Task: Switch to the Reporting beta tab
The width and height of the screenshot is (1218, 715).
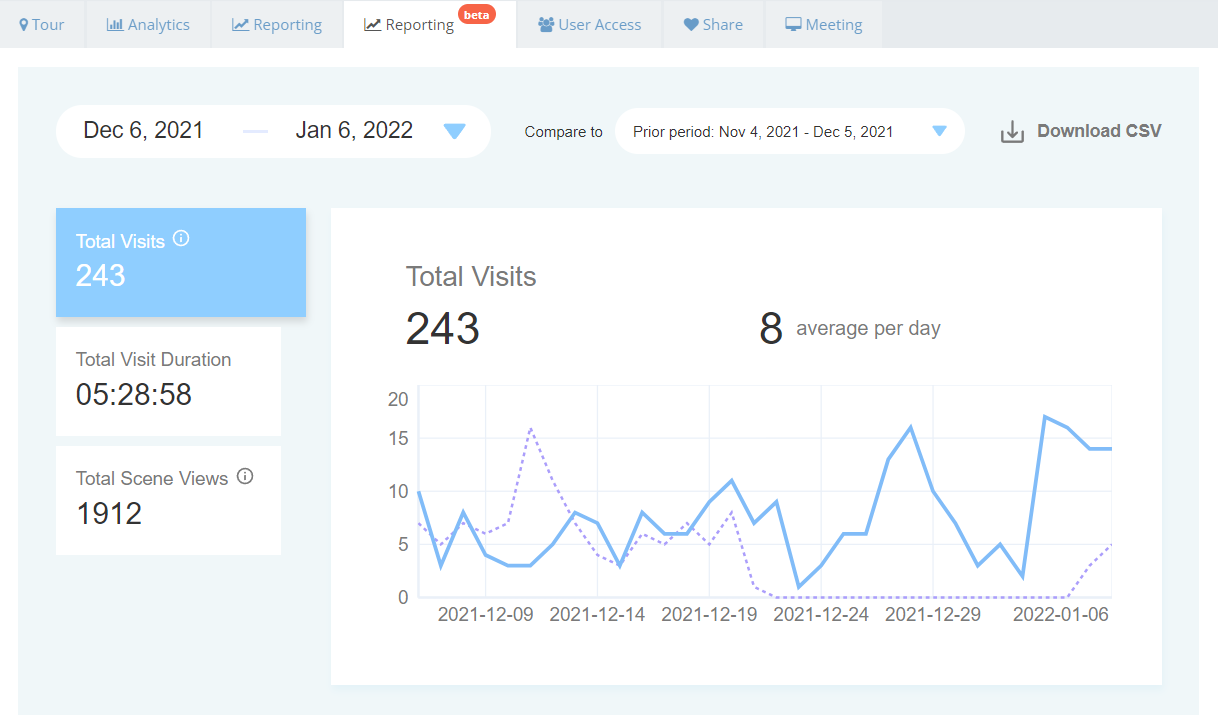Action: point(418,25)
